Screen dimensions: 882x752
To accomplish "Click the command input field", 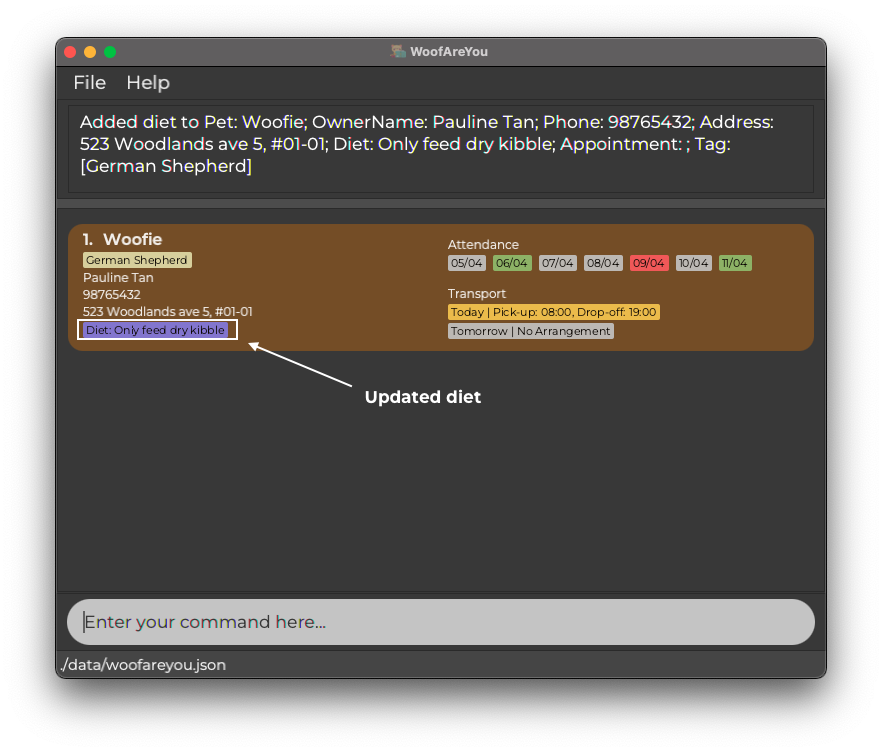I will [440, 622].
